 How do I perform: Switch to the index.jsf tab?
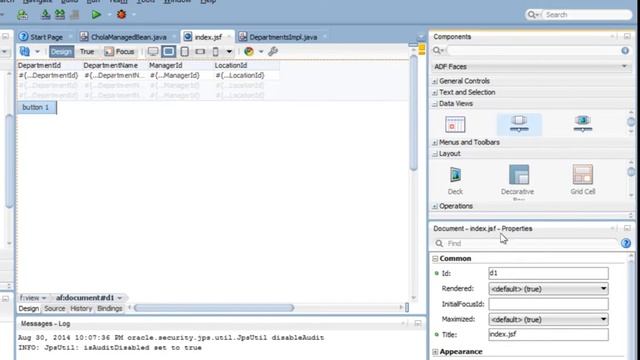[208, 37]
